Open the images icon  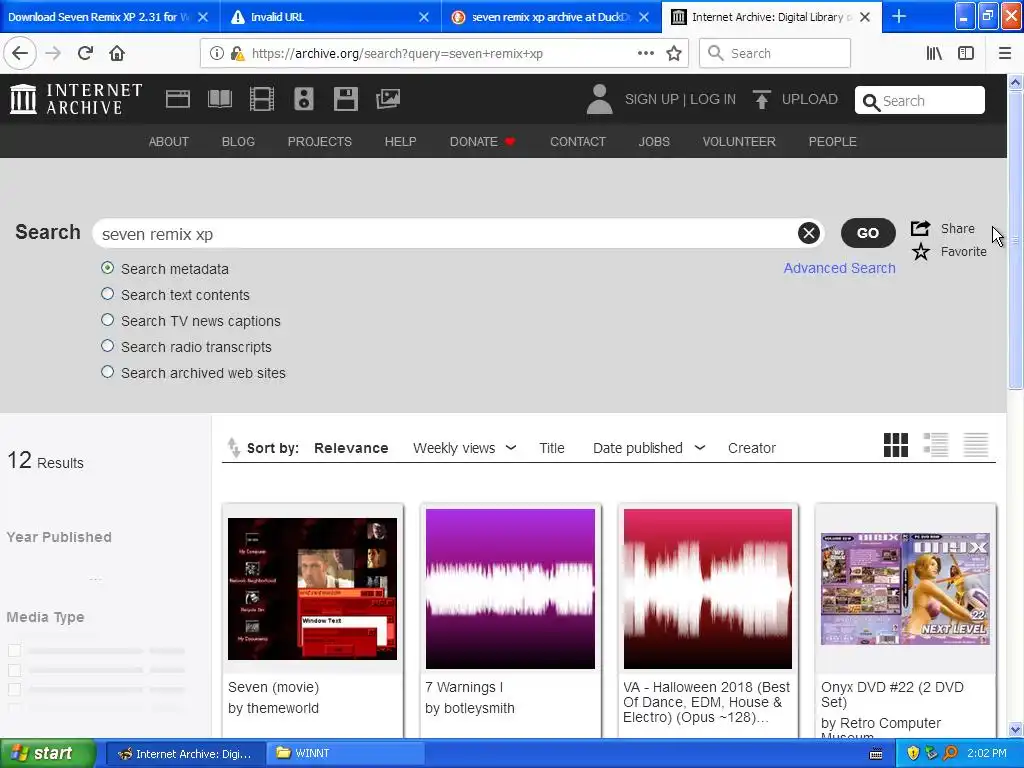[388, 99]
